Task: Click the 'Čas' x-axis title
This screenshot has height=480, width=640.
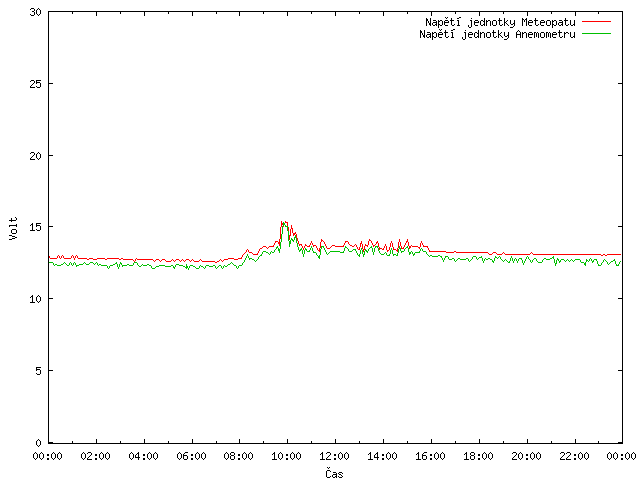Action: 334,473
